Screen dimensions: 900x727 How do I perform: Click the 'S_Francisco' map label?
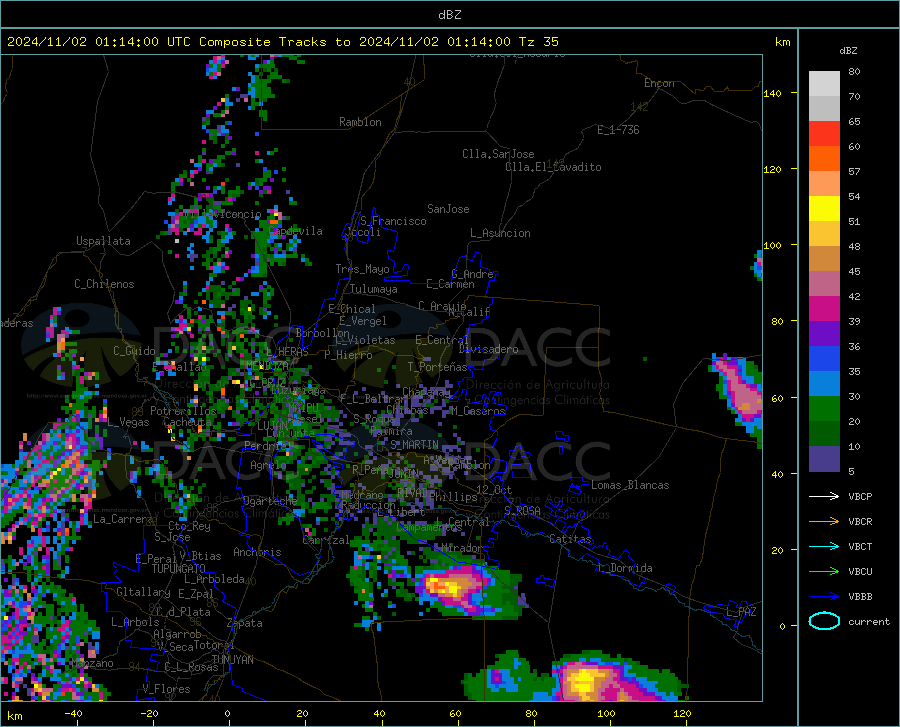click(393, 221)
